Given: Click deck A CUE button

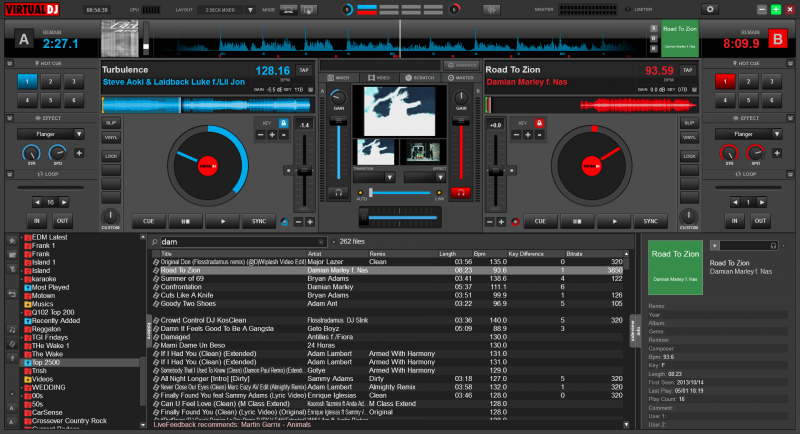Looking at the screenshot, I should pyautogui.click(x=148, y=221).
